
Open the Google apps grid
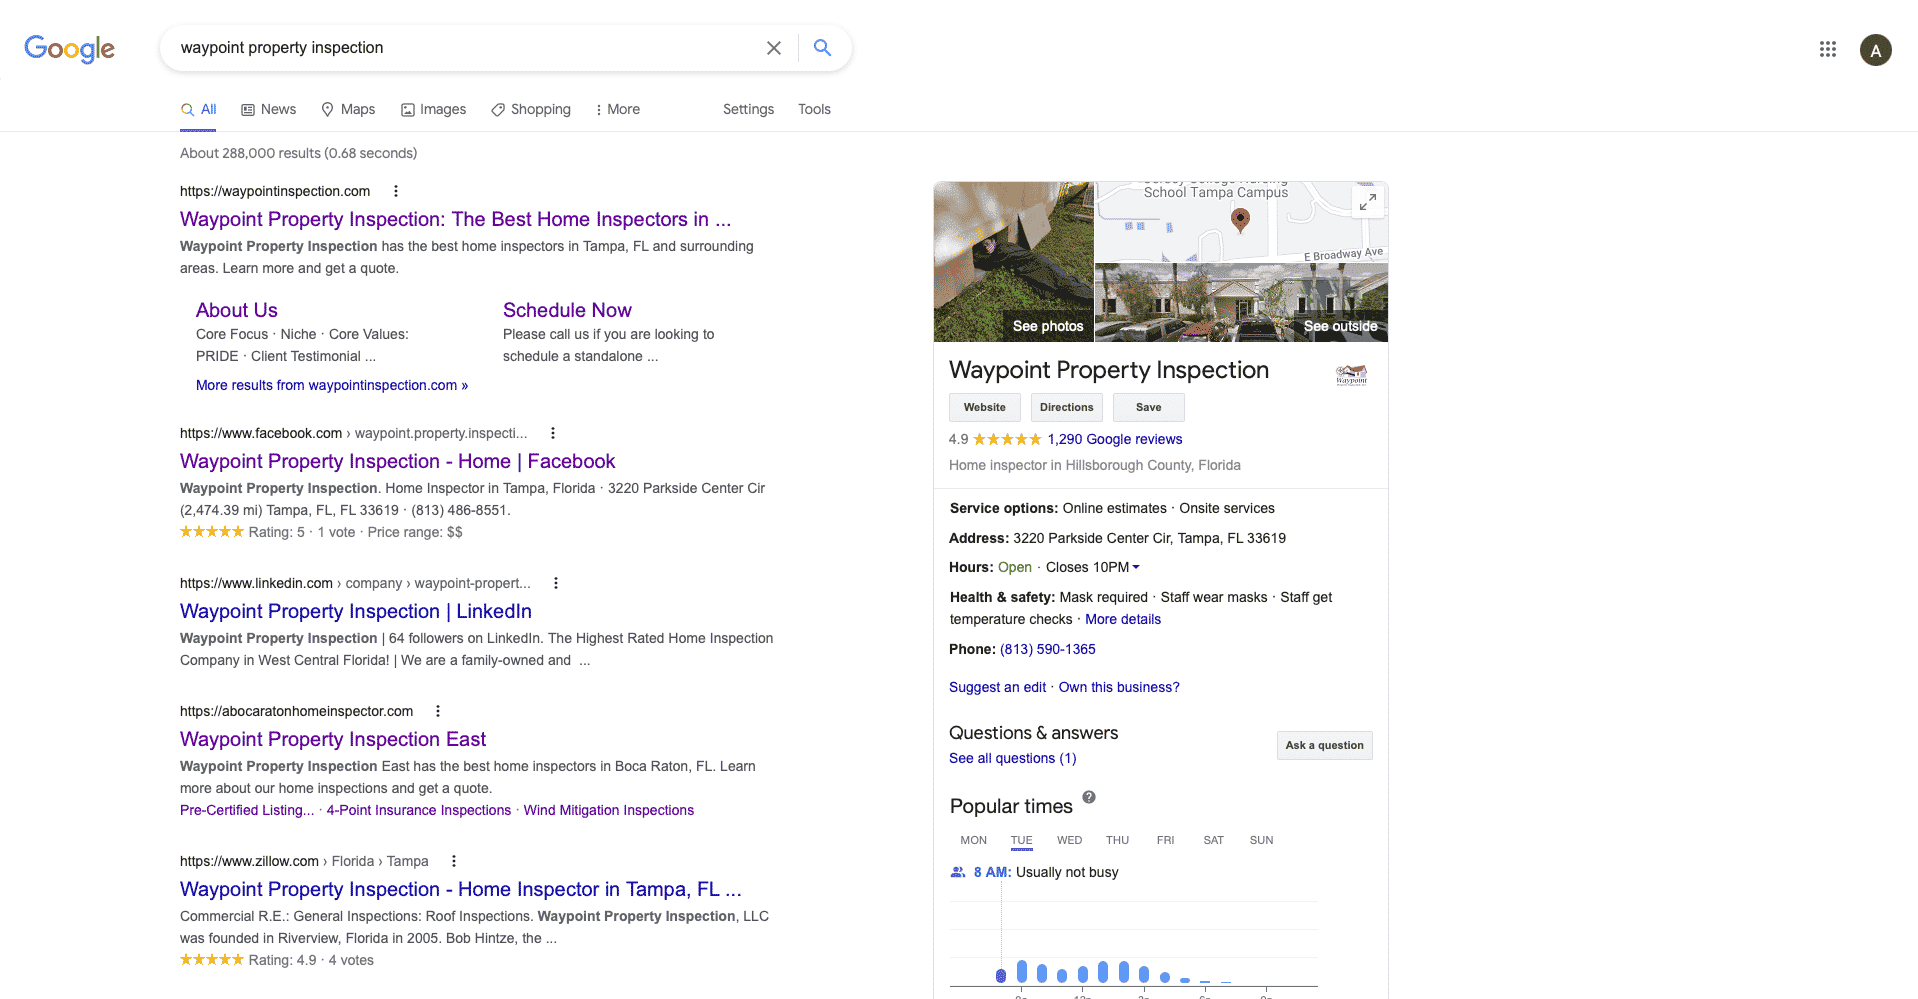(x=1827, y=49)
